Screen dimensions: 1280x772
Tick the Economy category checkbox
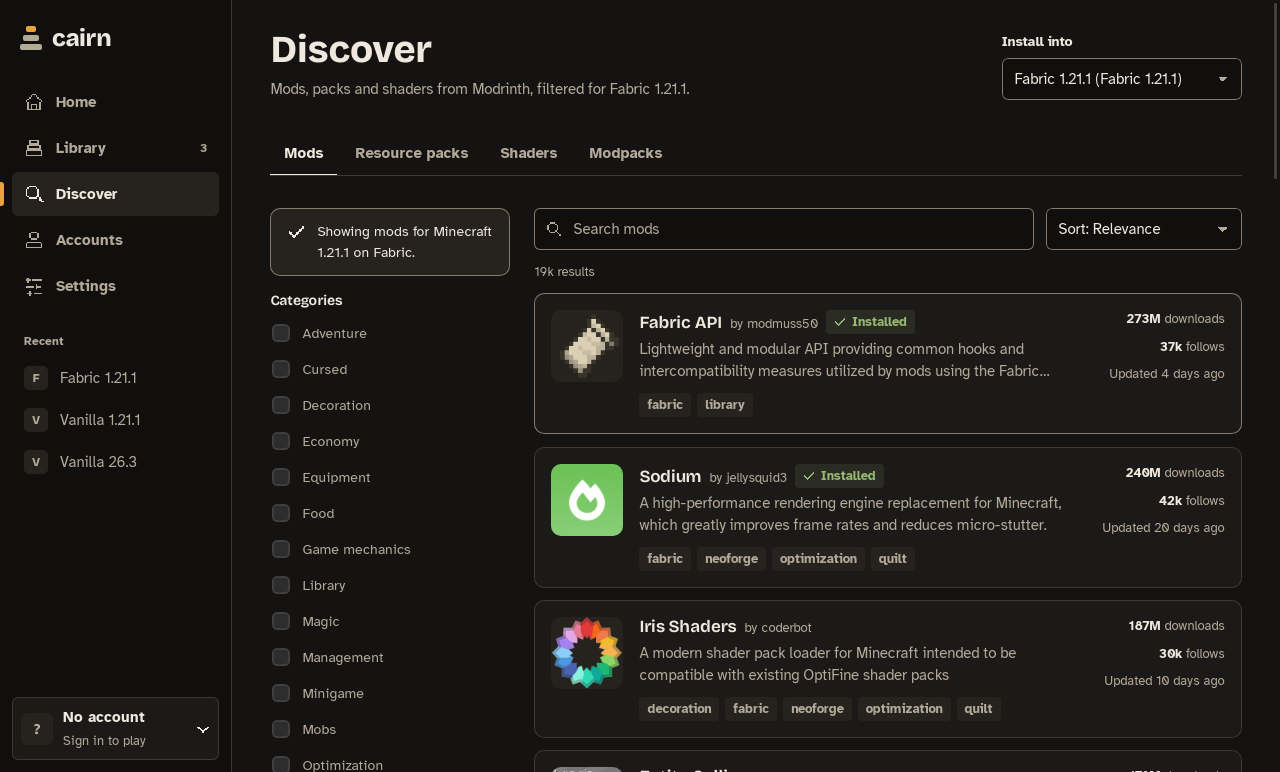[281, 441]
